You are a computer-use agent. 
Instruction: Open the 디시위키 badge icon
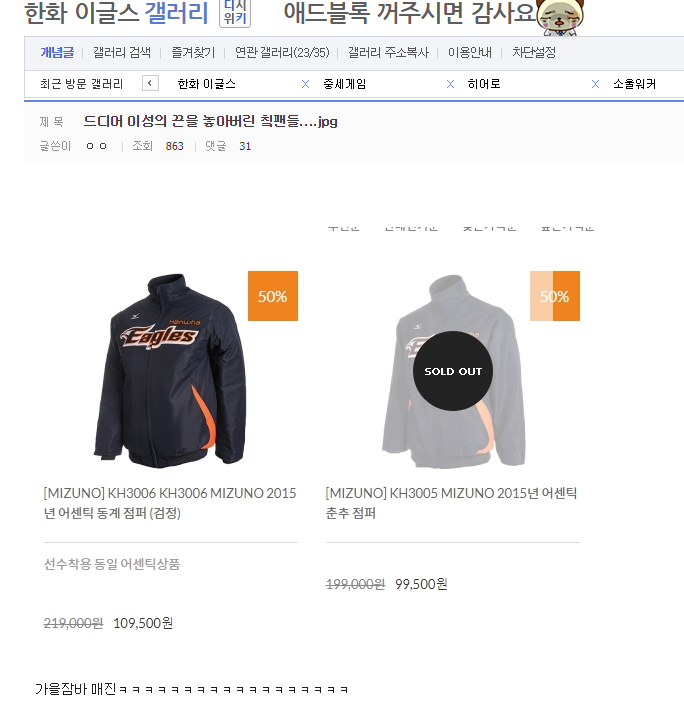point(235,13)
